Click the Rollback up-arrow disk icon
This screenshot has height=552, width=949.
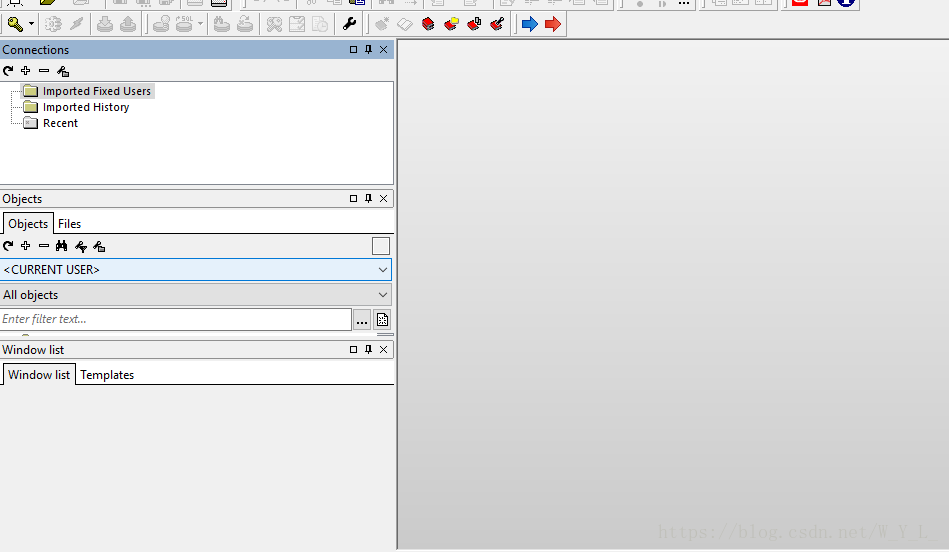pyautogui.click(x=128, y=24)
